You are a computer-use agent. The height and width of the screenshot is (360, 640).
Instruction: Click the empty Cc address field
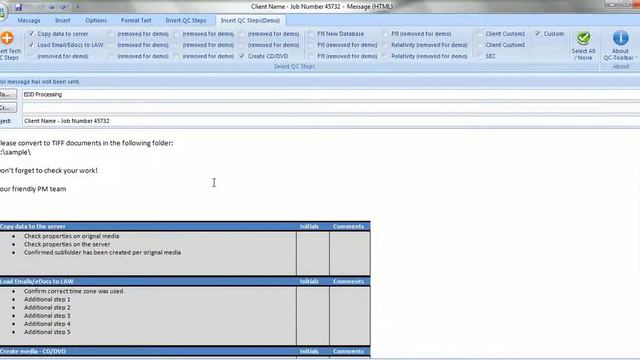coord(331,108)
